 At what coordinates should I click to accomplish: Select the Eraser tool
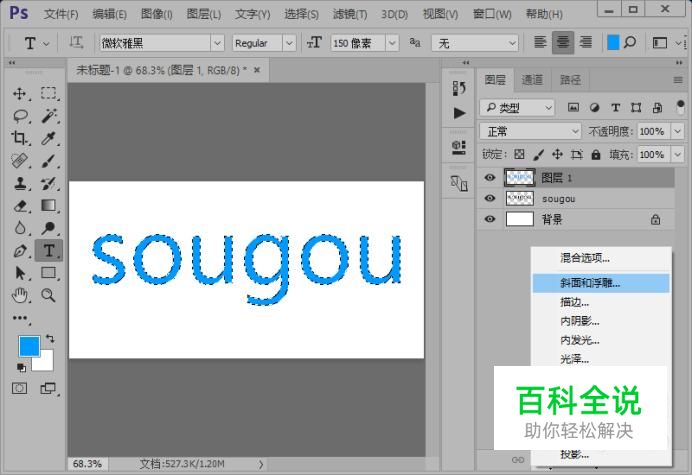coord(19,206)
